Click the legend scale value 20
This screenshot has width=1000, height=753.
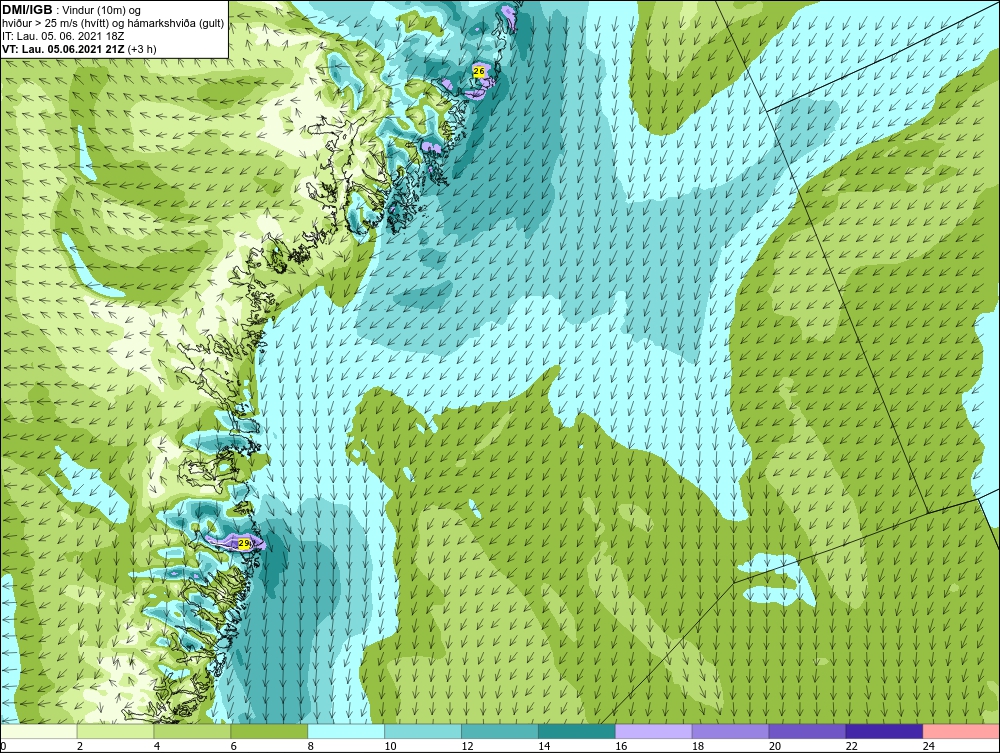(x=775, y=746)
